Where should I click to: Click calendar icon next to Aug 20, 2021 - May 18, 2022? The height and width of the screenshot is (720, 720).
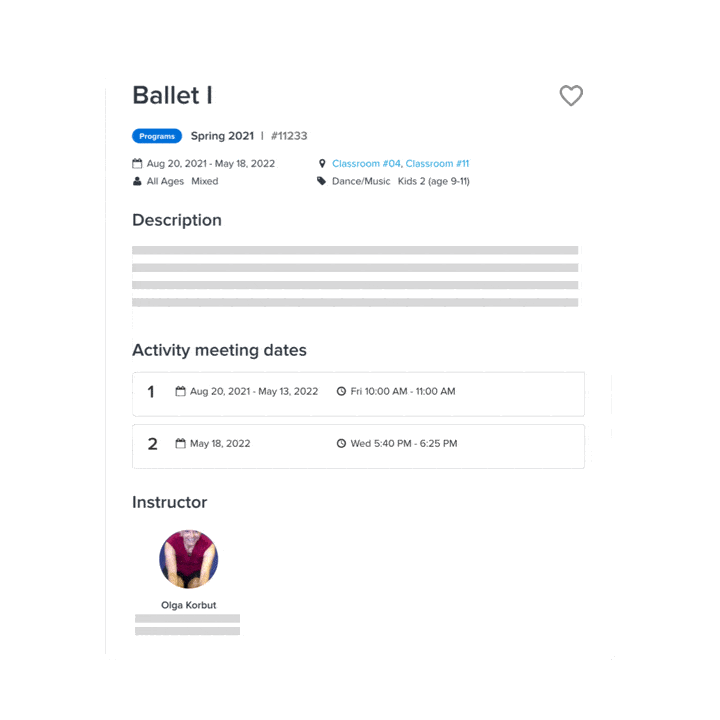click(137, 163)
